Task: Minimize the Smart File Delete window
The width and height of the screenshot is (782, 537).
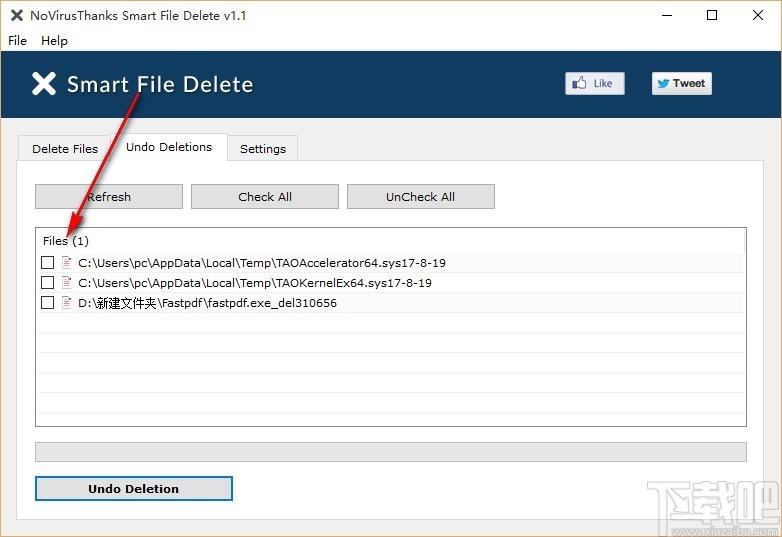Action: point(667,15)
